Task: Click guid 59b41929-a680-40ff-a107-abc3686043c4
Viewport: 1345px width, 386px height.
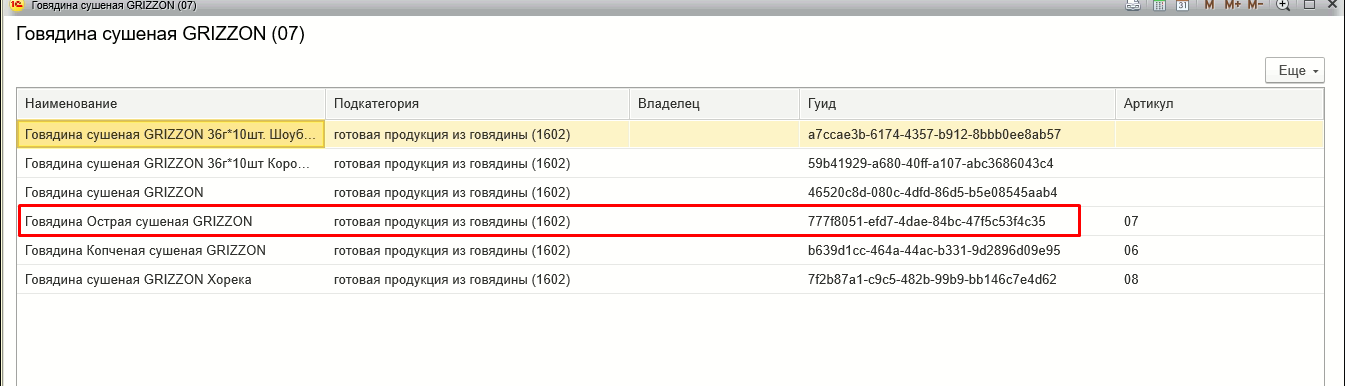Action: click(930, 163)
